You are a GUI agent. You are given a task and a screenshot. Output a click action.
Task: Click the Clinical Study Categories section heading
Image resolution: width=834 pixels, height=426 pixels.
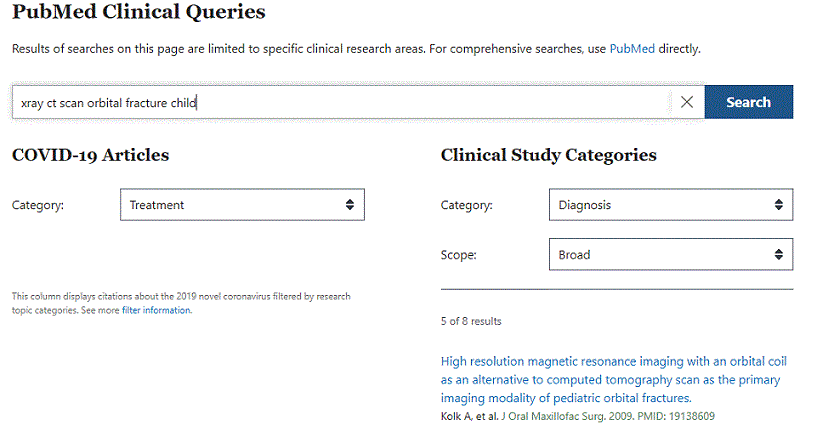coord(548,155)
